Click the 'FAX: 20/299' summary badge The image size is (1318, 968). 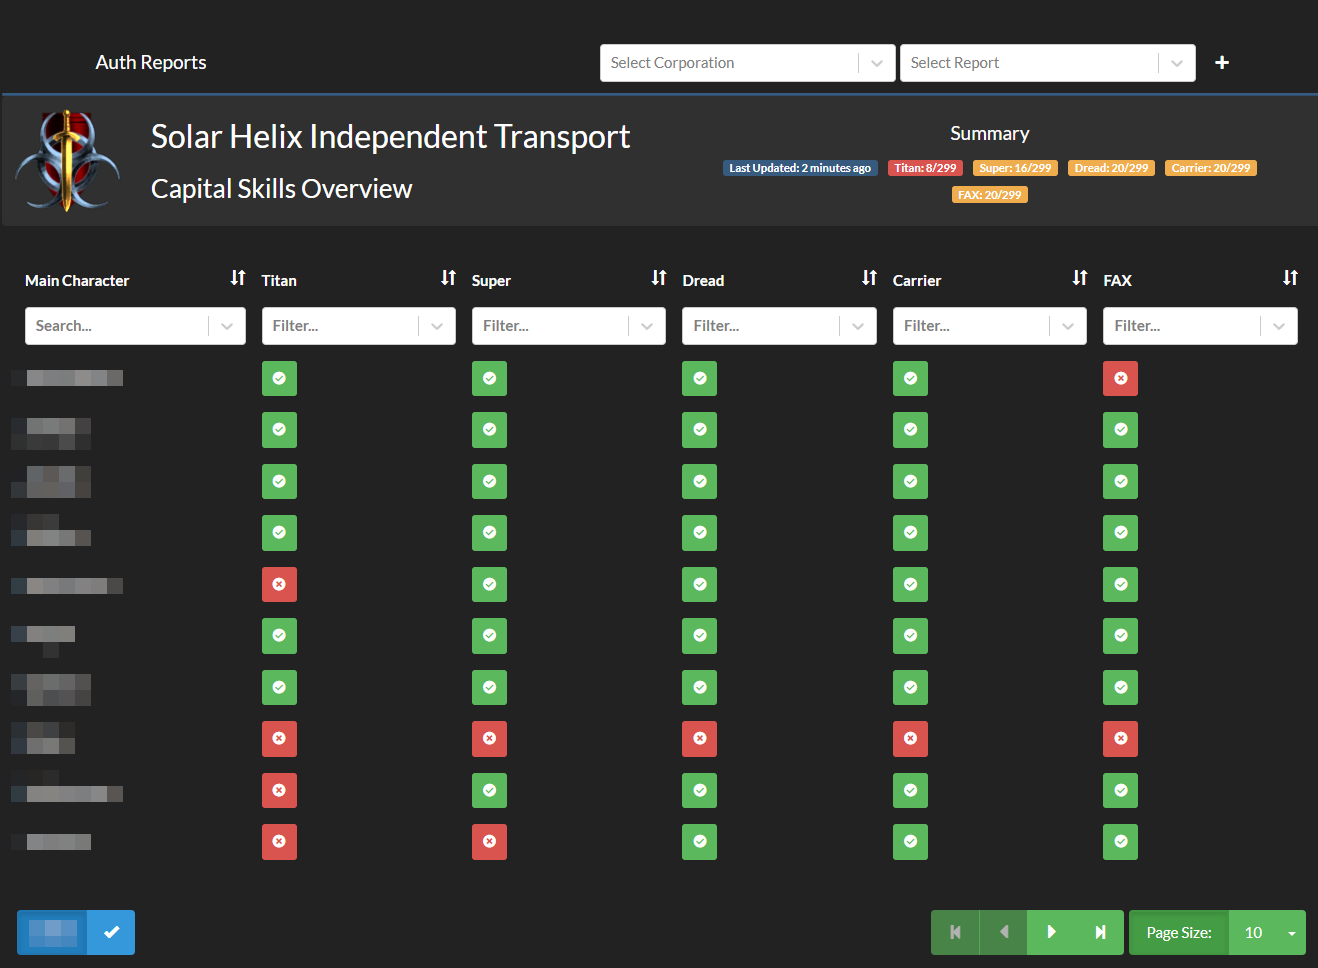(990, 195)
